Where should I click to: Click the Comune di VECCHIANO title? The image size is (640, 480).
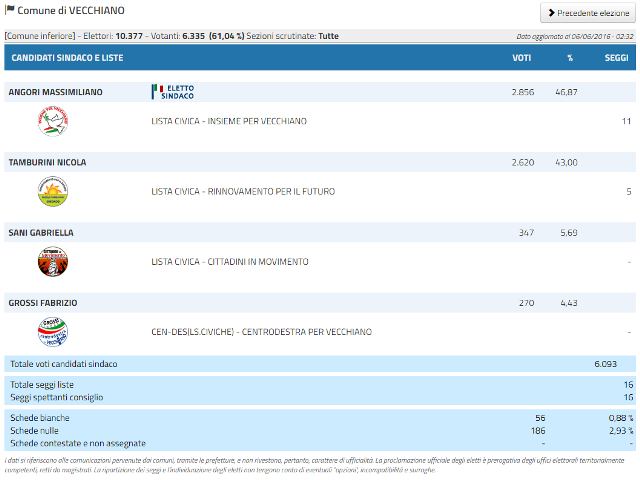coord(71,10)
